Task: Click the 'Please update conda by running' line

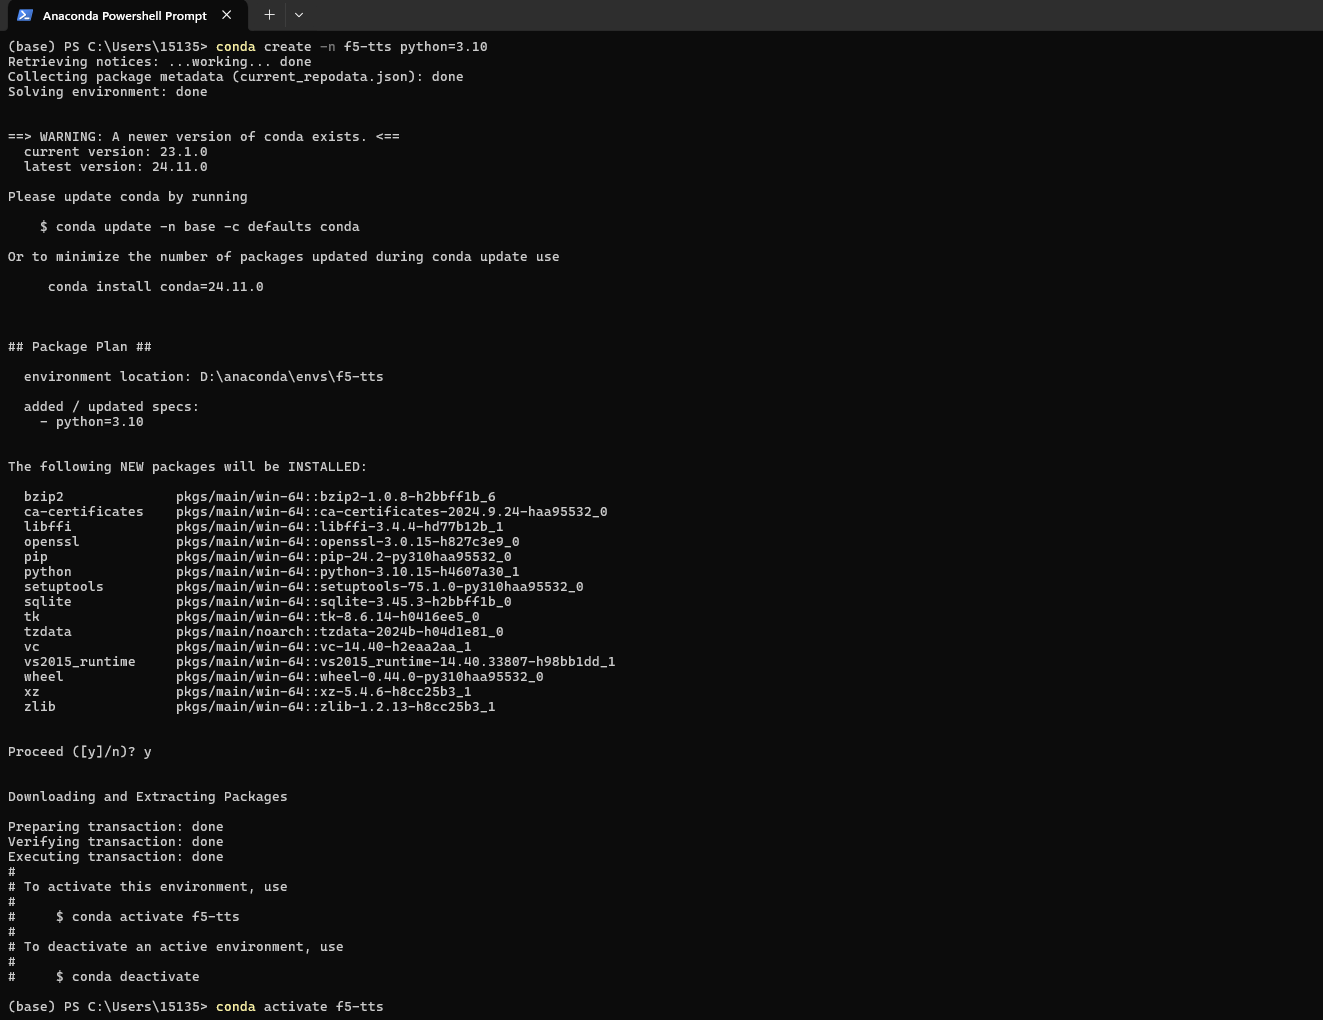Action: 128,197
